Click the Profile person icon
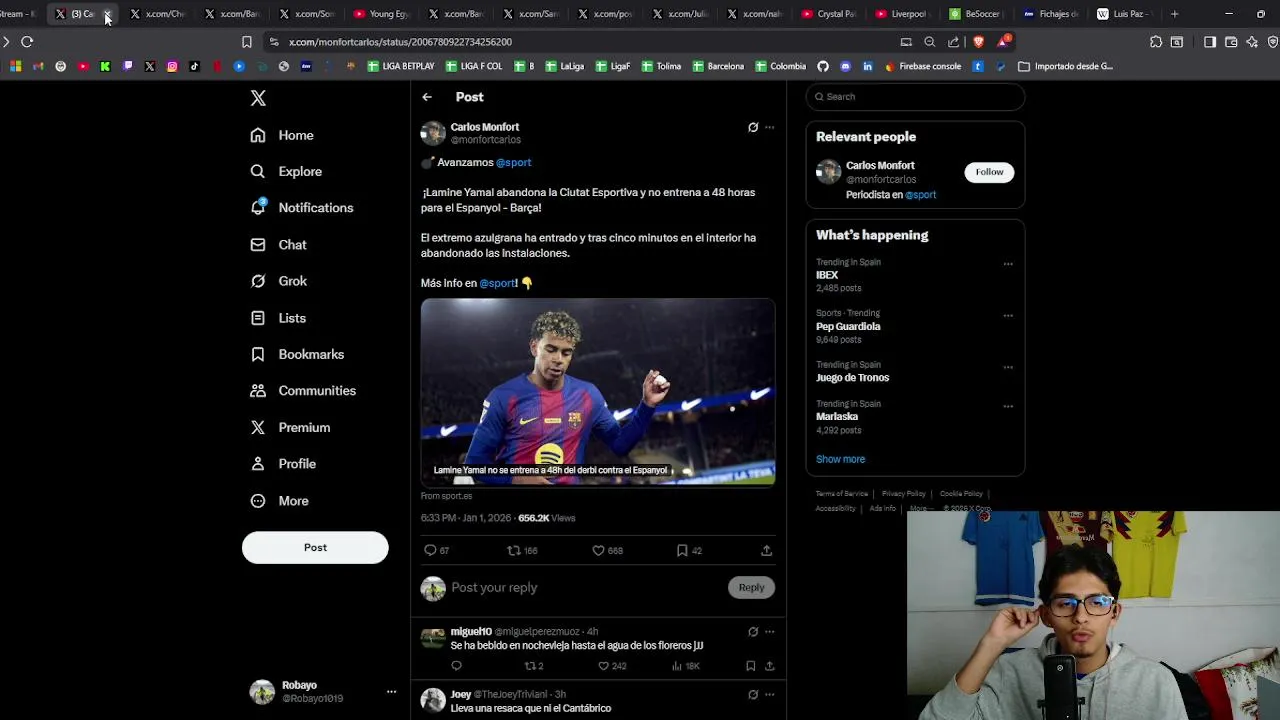 (x=258, y=464)
